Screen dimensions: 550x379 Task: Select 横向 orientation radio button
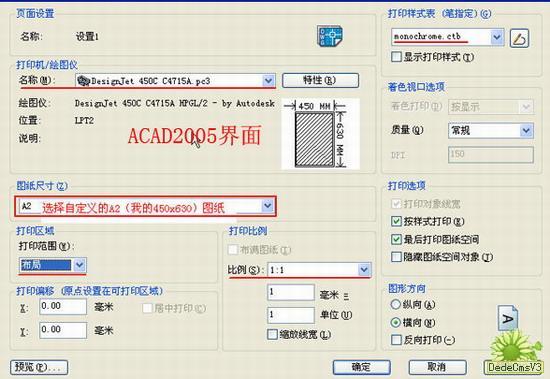coord(395,322)
